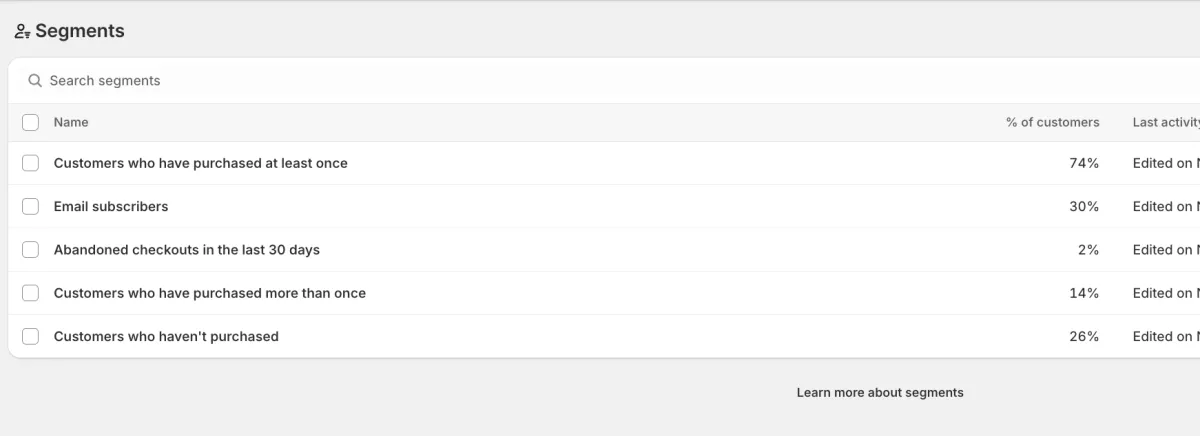This screenshot has height=436, width=1200.
Task: Click the magnifying glass search icon
Action: [x=35, y=81]
